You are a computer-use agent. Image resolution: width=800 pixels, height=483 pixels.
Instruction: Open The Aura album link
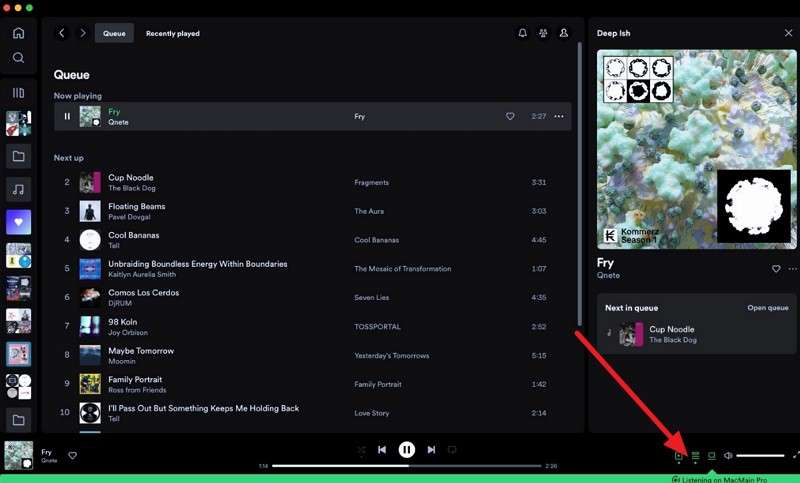369,211
